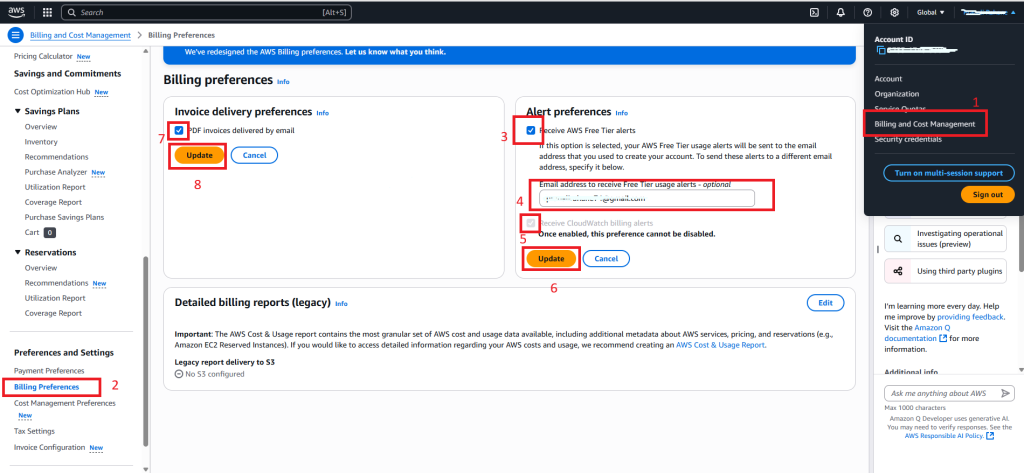Select Billing and Cost Management menu entry
The image size is (1024, 473).
[x=925, y=124]
